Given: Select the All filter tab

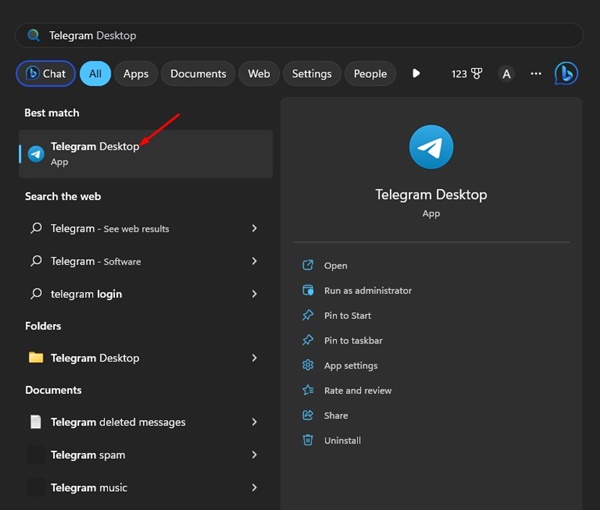Looking at the screenshot, I should pyautogui.click(x=95, y=73).
